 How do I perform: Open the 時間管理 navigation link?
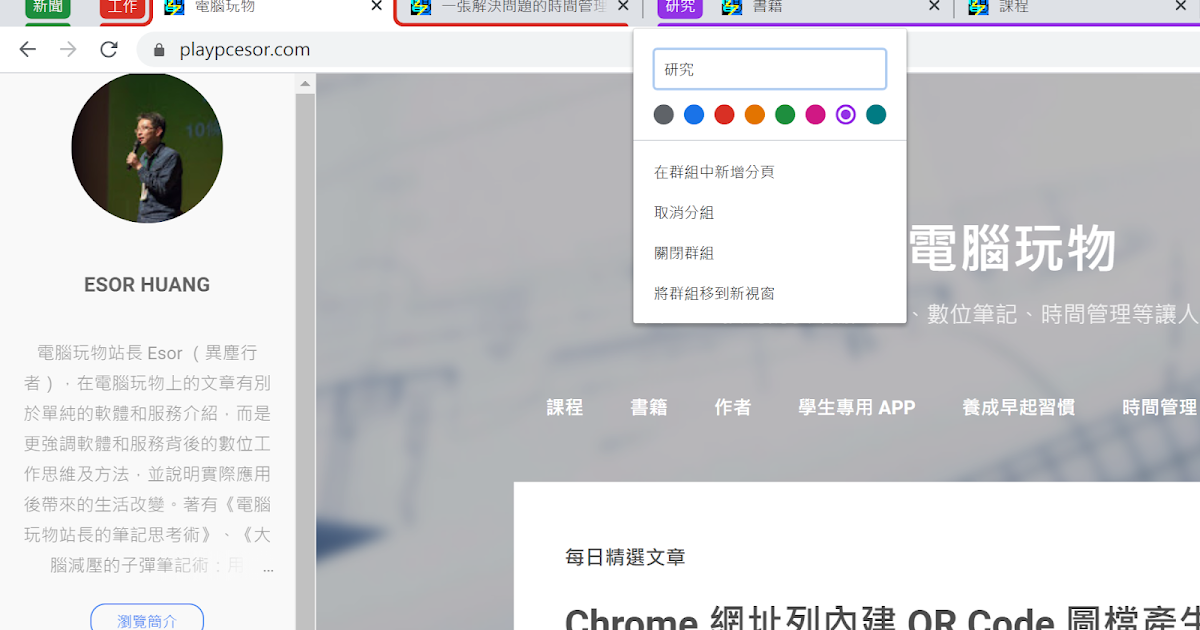[1160, 407]
